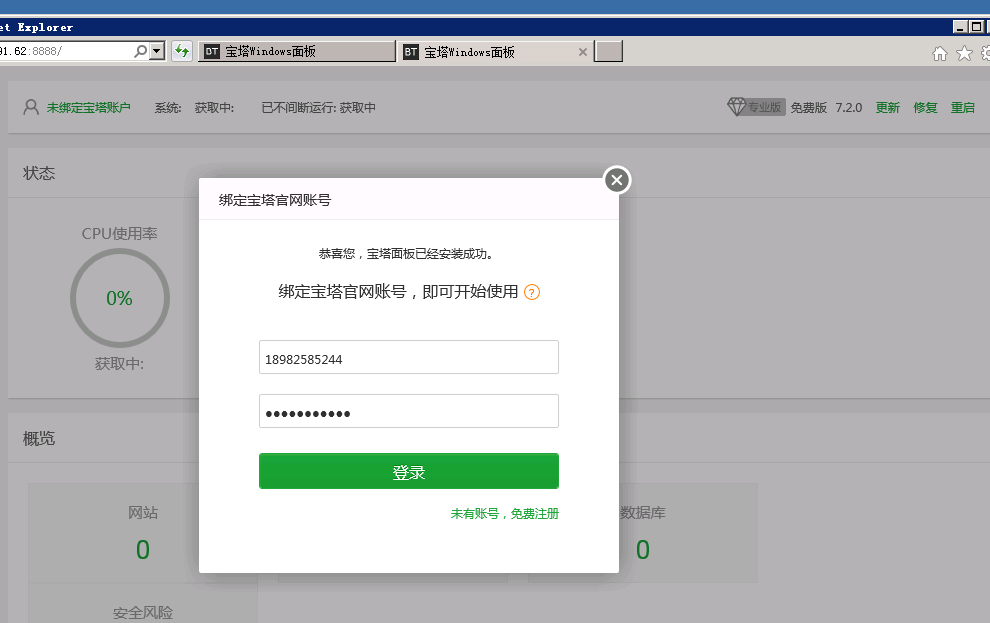Click the search magnifier in address bar
This screenshot has width=990, height=623.
140,51
